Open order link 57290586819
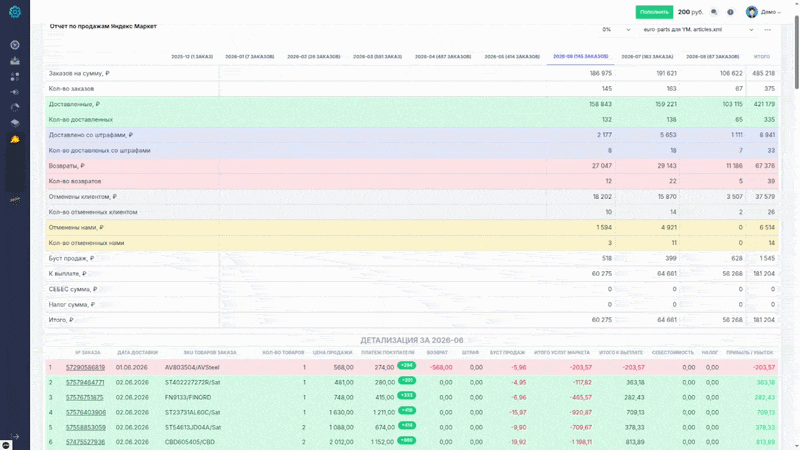Viewport: 800px width, 450px height. [85, 367]
